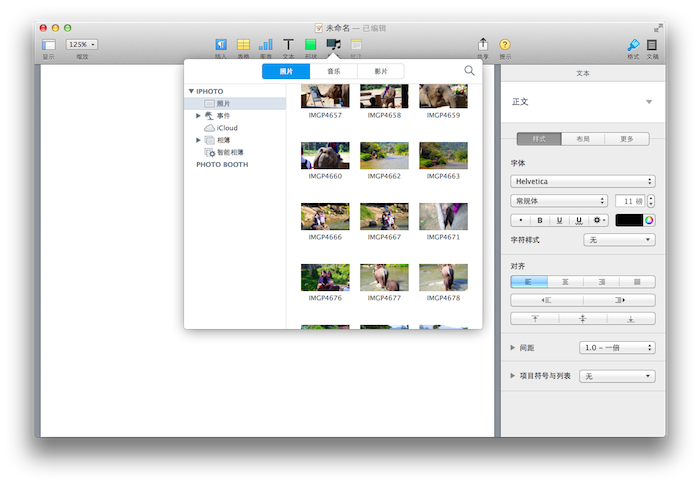
Task: Toggle bold text formatting button
Action: pos(540,220)
